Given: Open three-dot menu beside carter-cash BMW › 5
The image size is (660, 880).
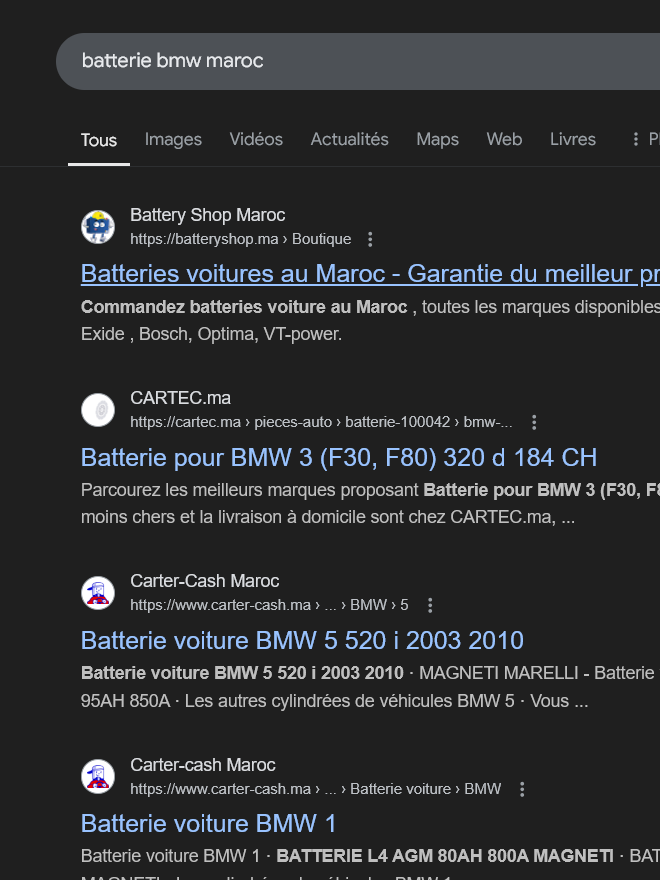Looking at the screenshot, I should [430, 606].
